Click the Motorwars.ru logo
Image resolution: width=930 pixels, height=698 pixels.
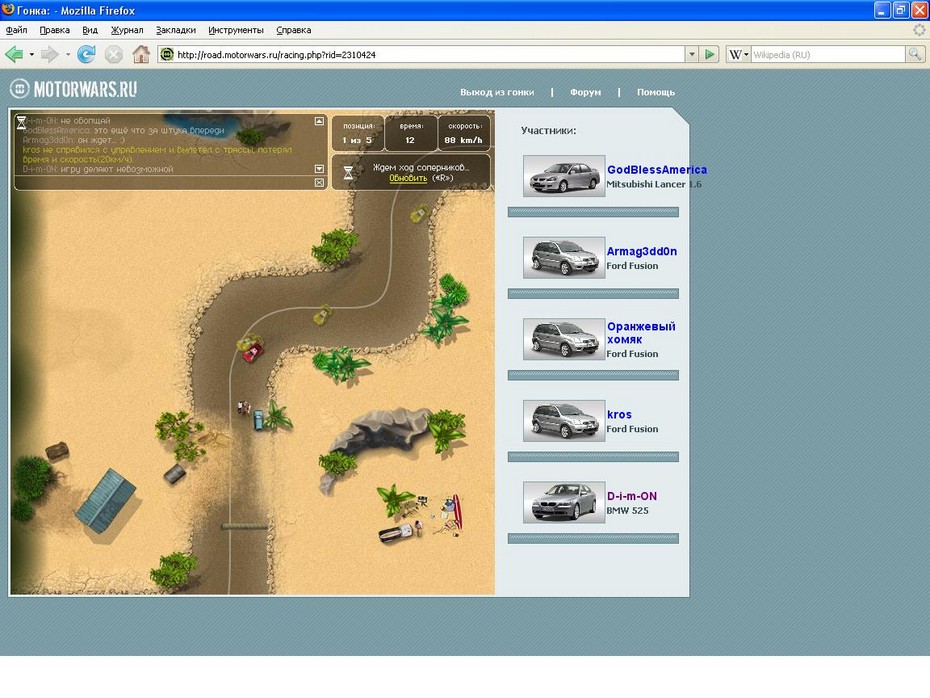coord(74,89)
